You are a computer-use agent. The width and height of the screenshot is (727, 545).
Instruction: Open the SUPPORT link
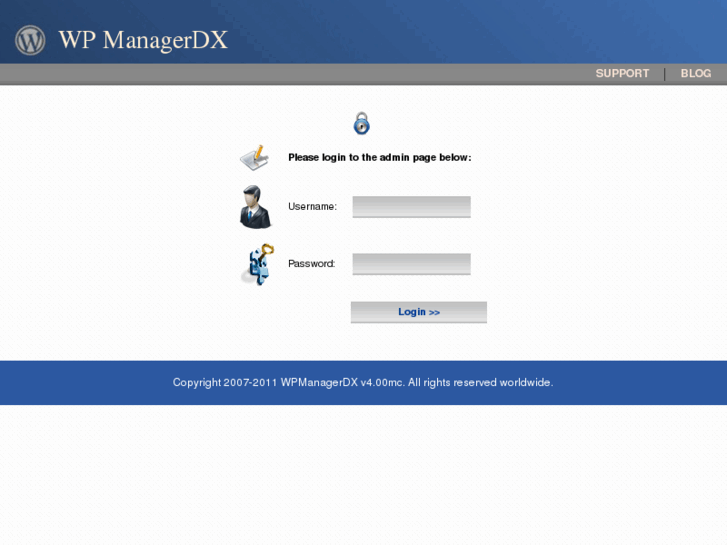click(x=622, y=73)
